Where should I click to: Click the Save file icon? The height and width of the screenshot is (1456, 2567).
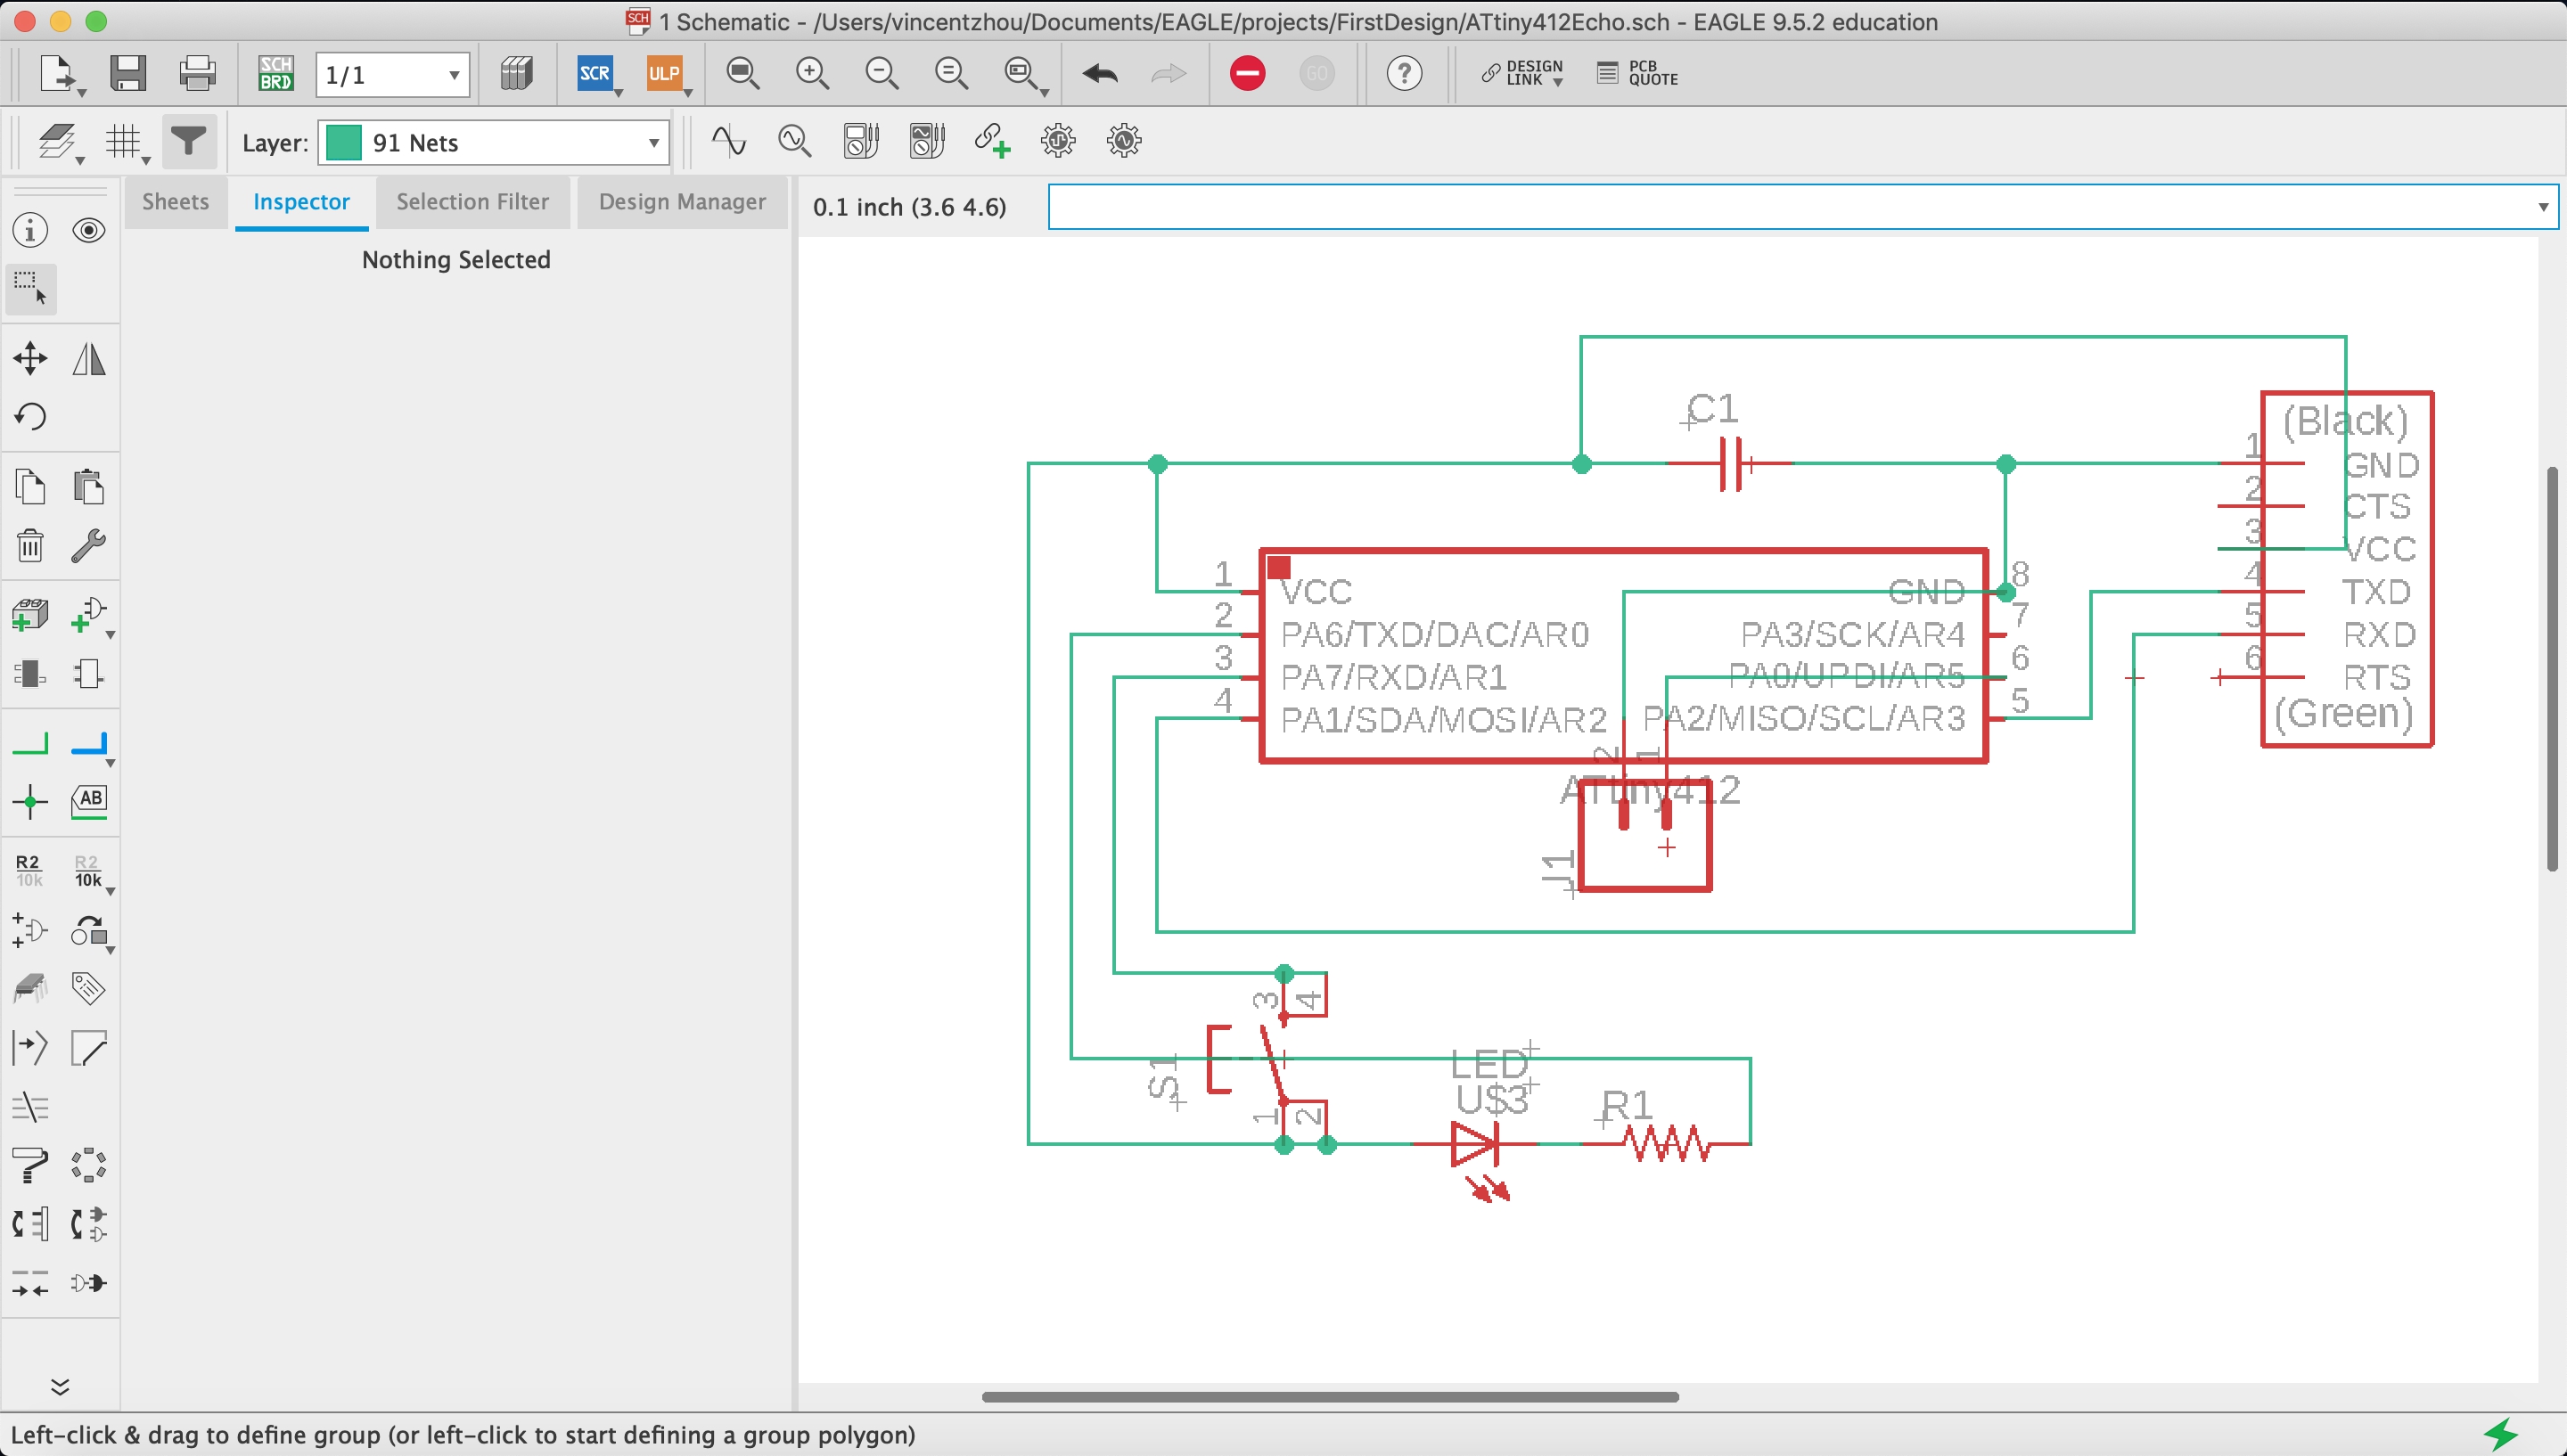128,74
